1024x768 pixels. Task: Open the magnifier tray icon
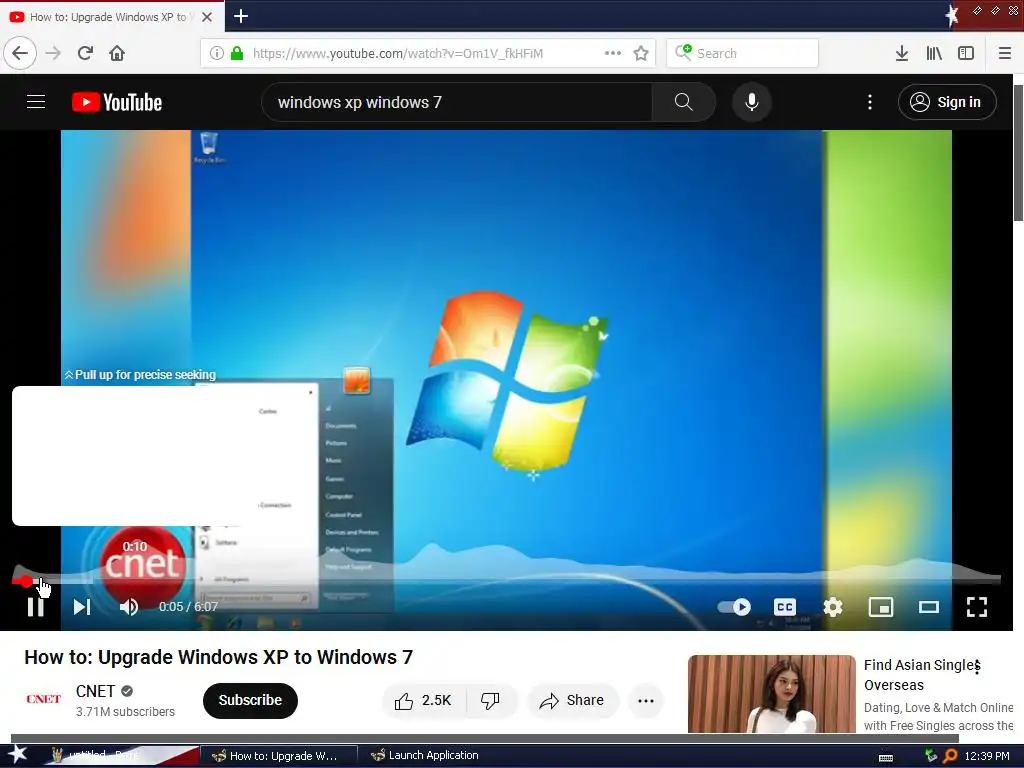[x=950, y=756]
